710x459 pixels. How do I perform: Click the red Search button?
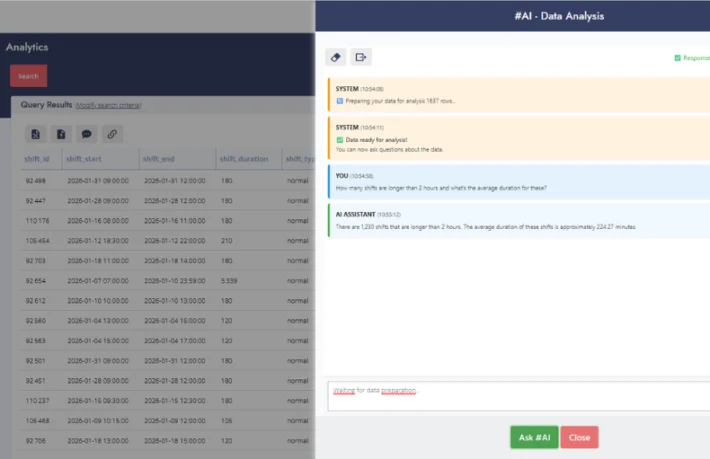coord(29,76)
